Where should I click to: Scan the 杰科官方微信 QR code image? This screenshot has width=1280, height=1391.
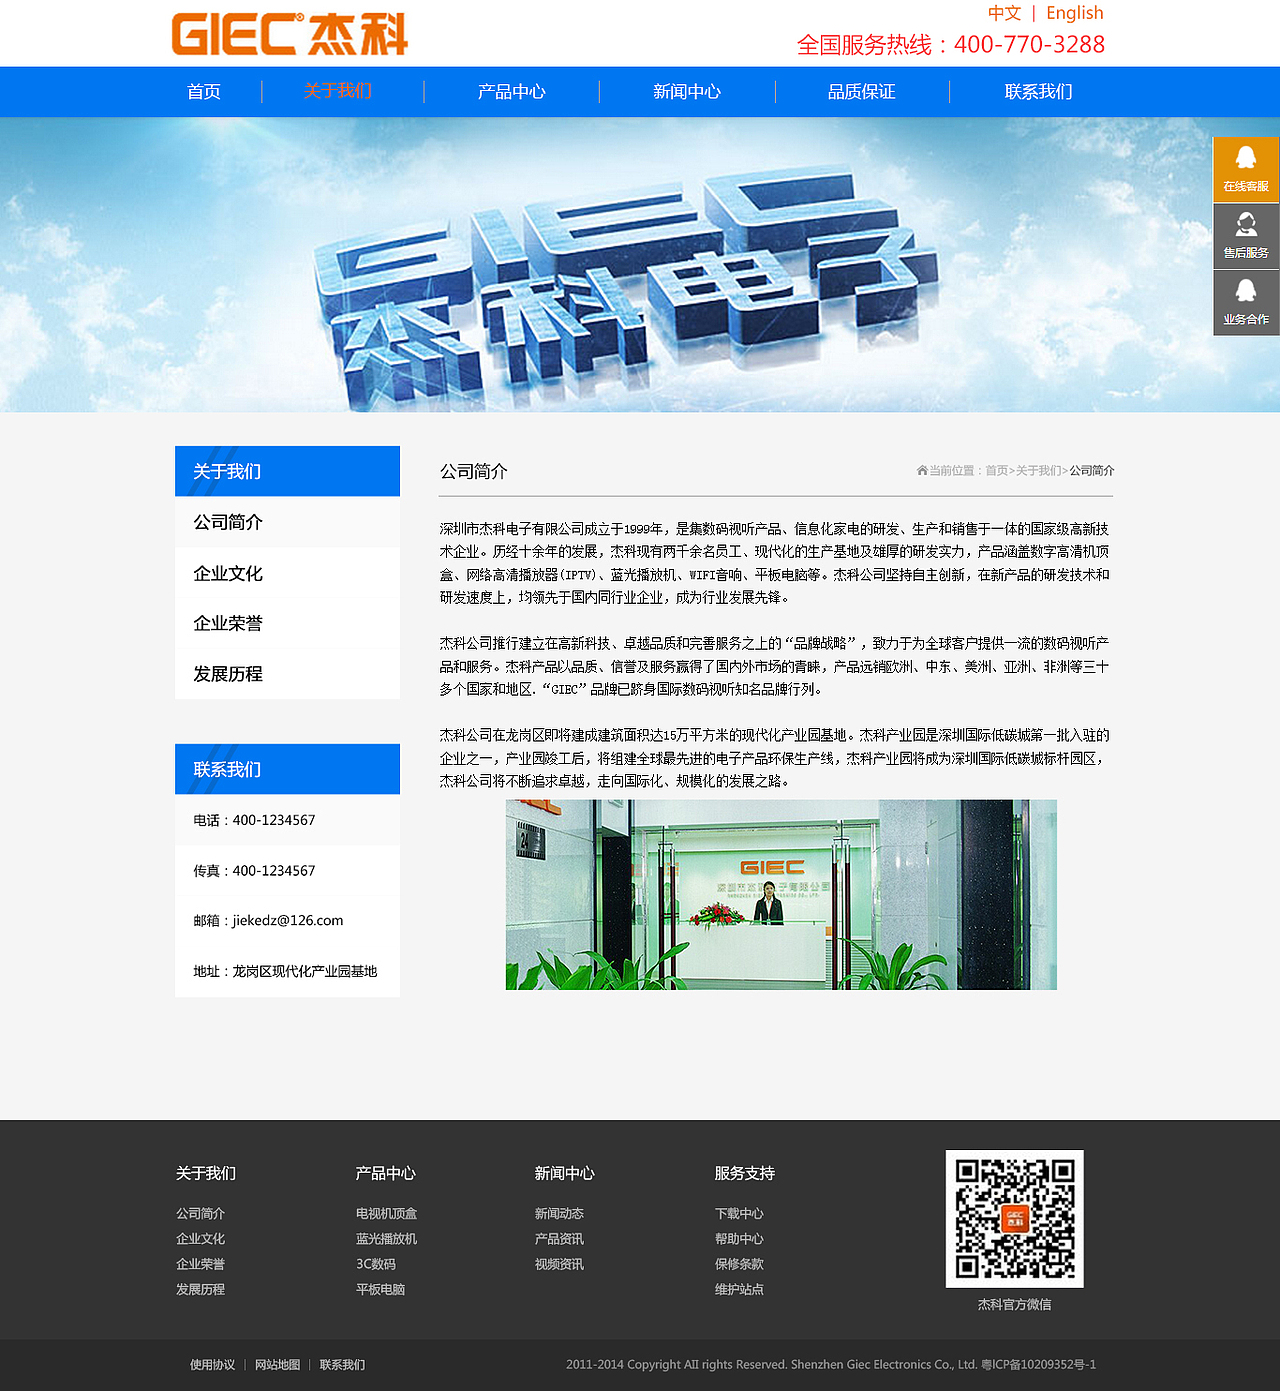pos(1014,1218)
